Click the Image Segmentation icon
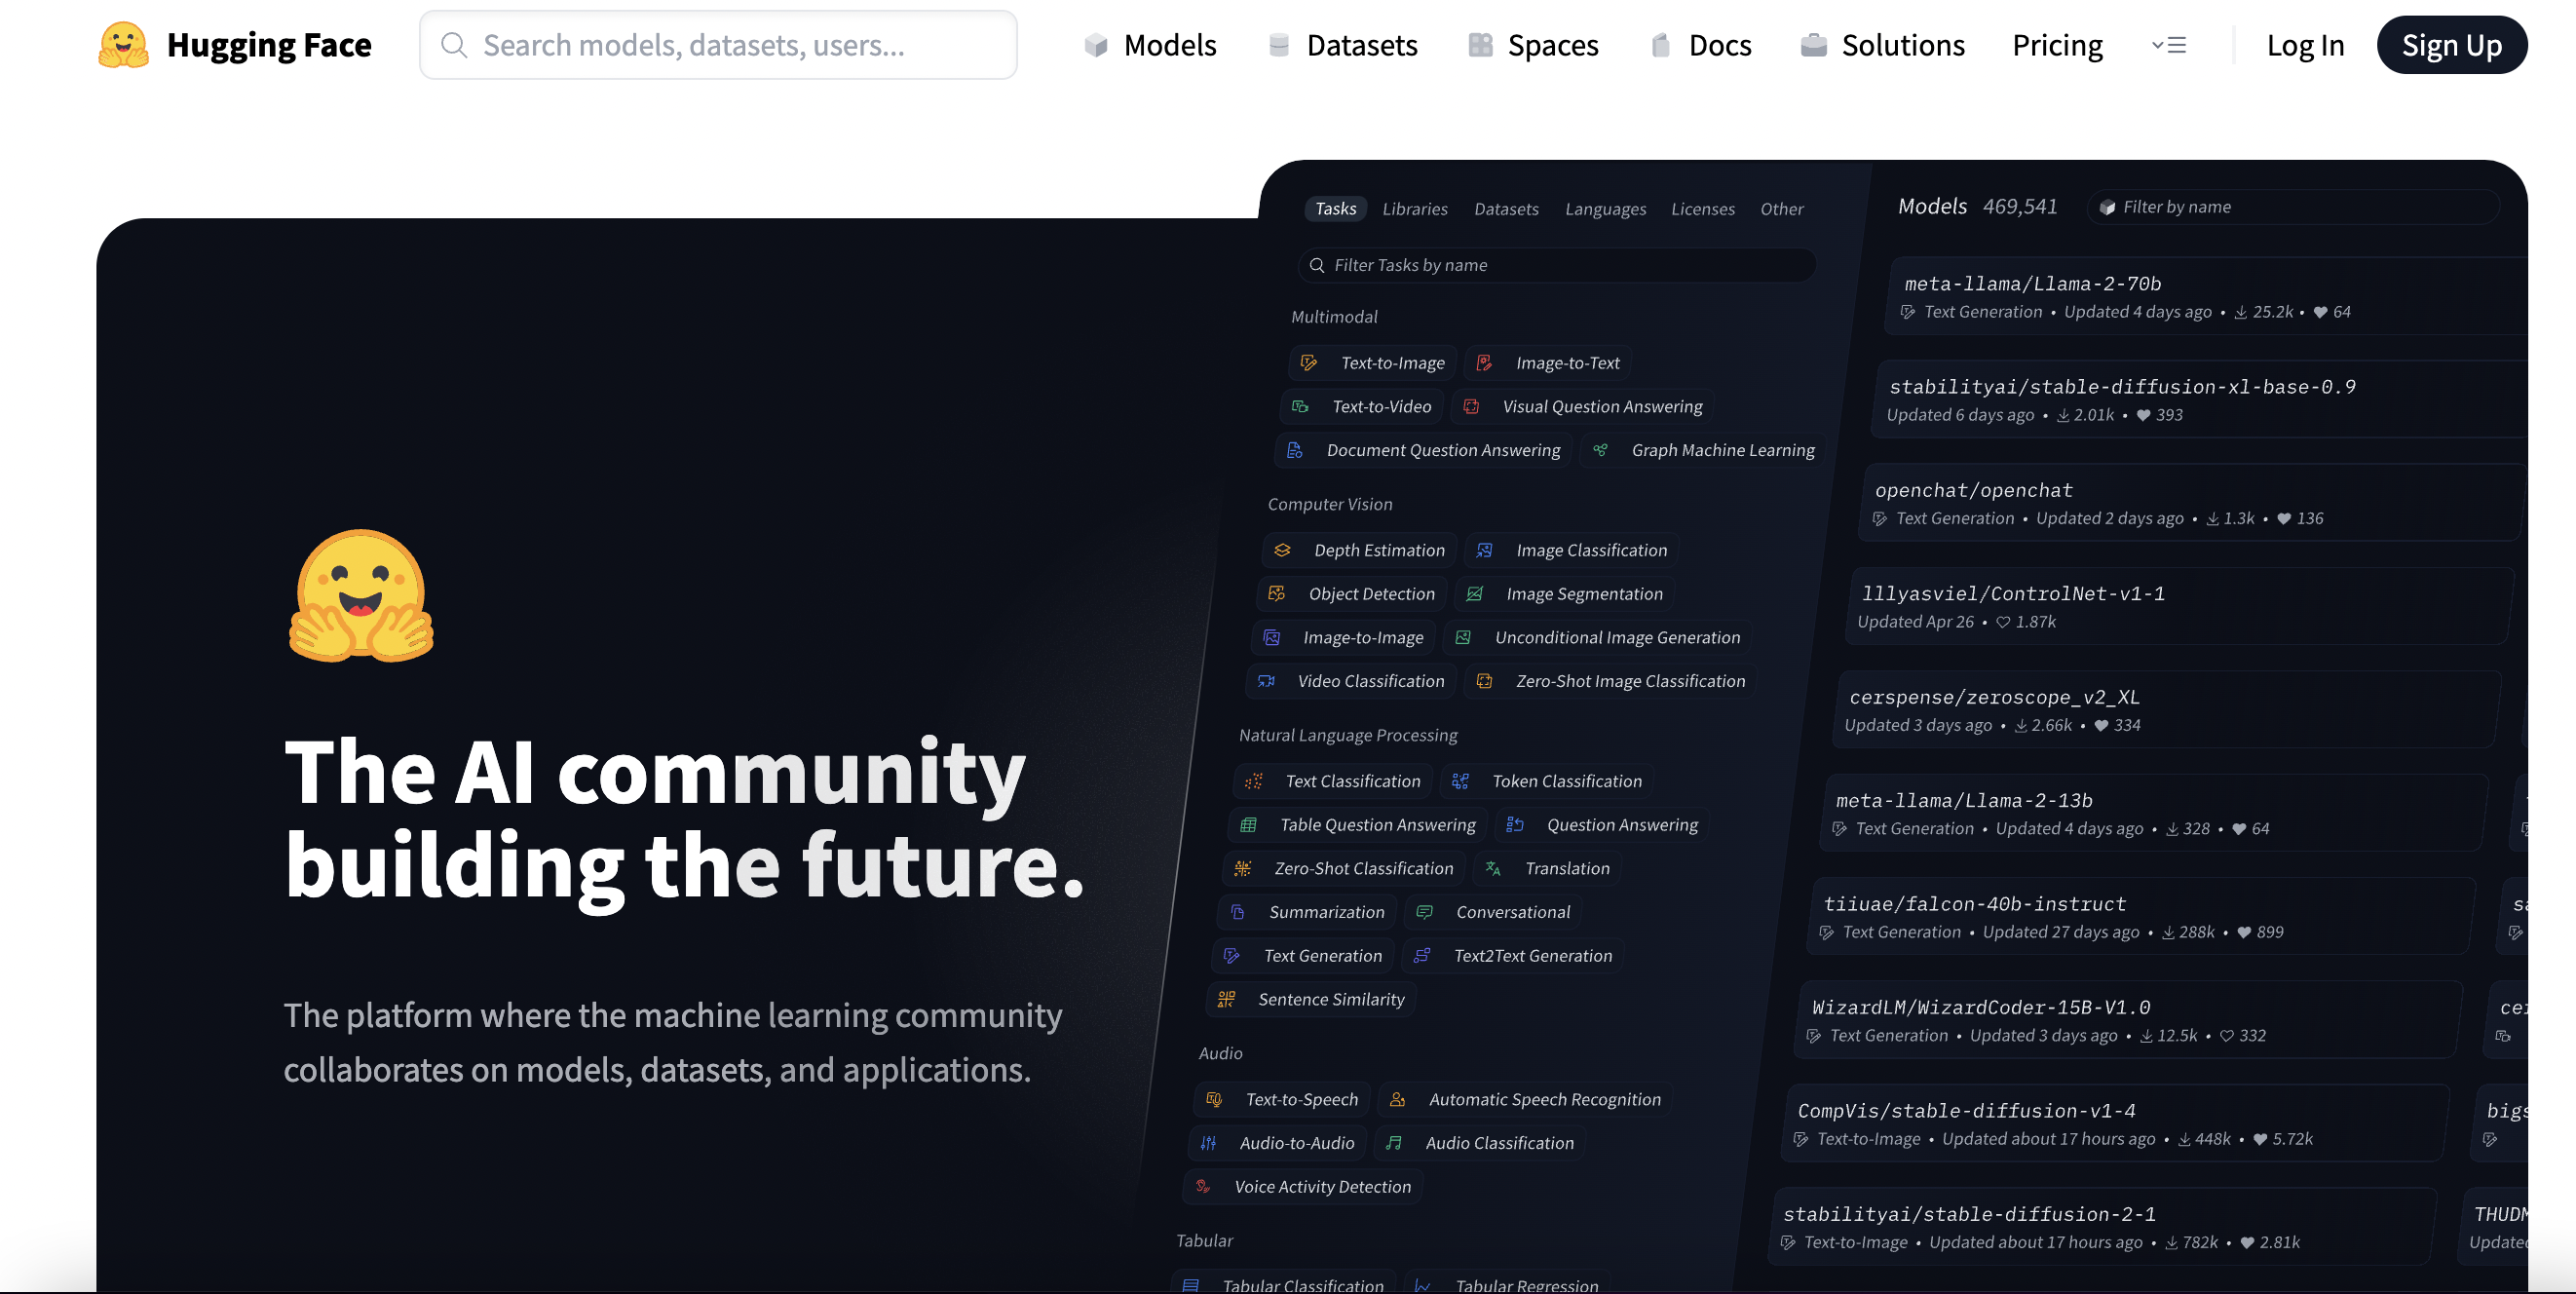The height and width of the screenshot is (1294, 2576). pos(1474,594)
